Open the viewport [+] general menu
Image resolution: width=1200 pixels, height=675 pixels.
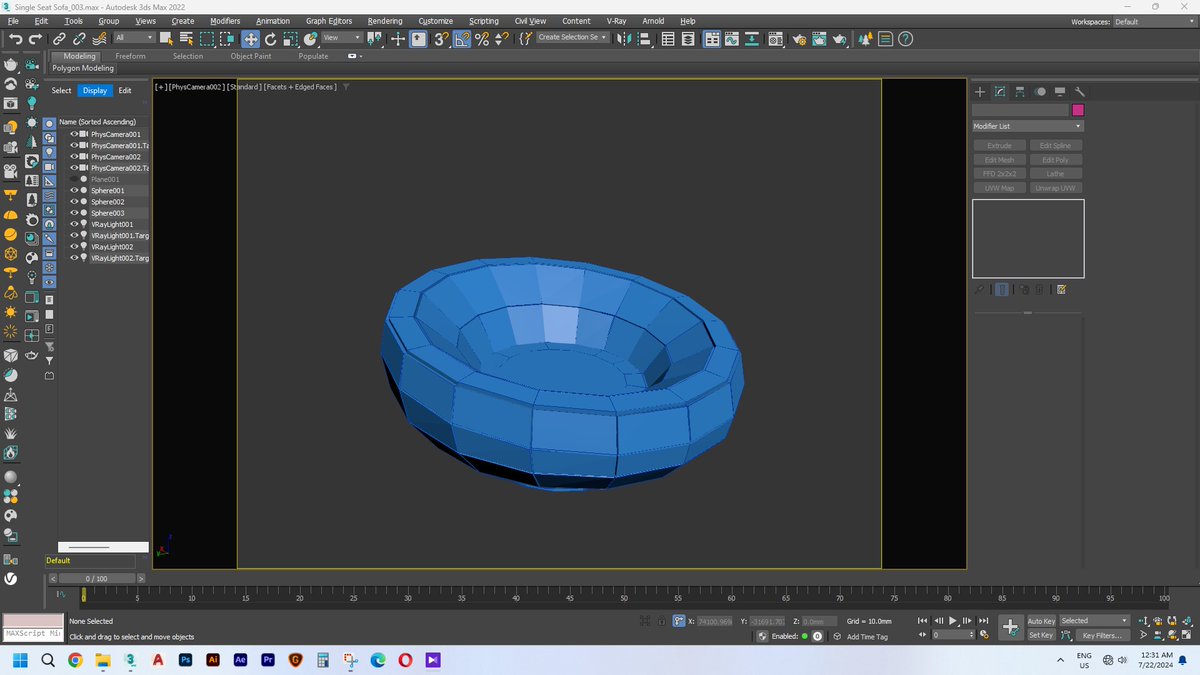[160, 87]
